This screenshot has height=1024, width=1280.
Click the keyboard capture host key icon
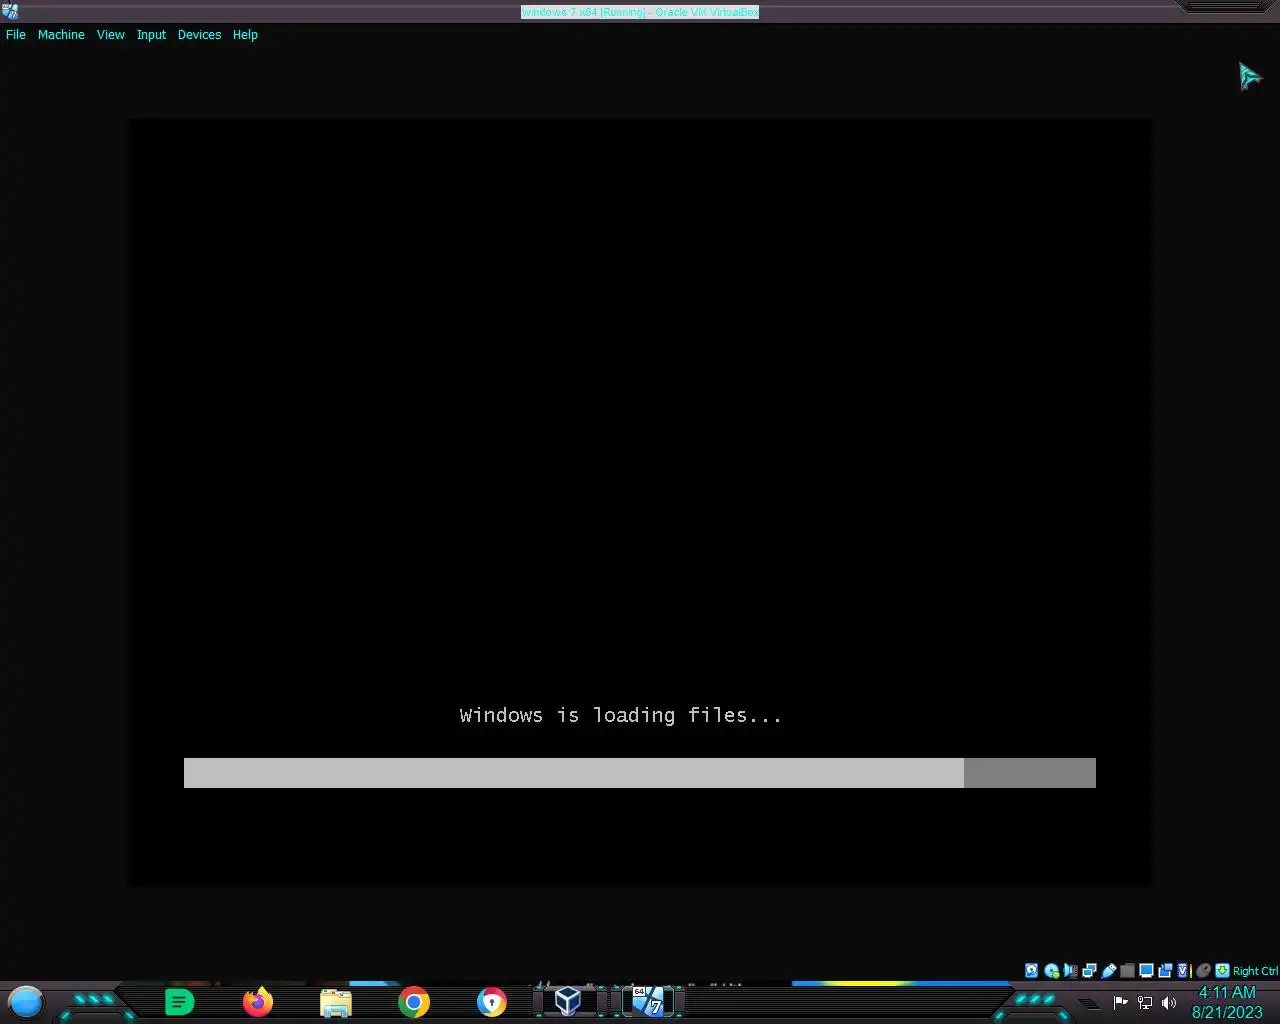click(1222, 970)
